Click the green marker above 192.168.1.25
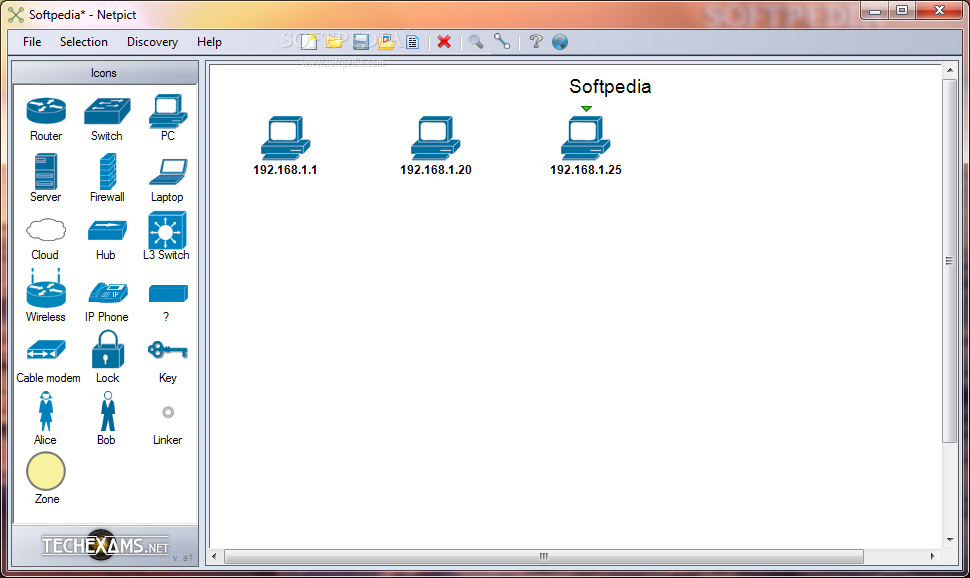 click(586, 109)
